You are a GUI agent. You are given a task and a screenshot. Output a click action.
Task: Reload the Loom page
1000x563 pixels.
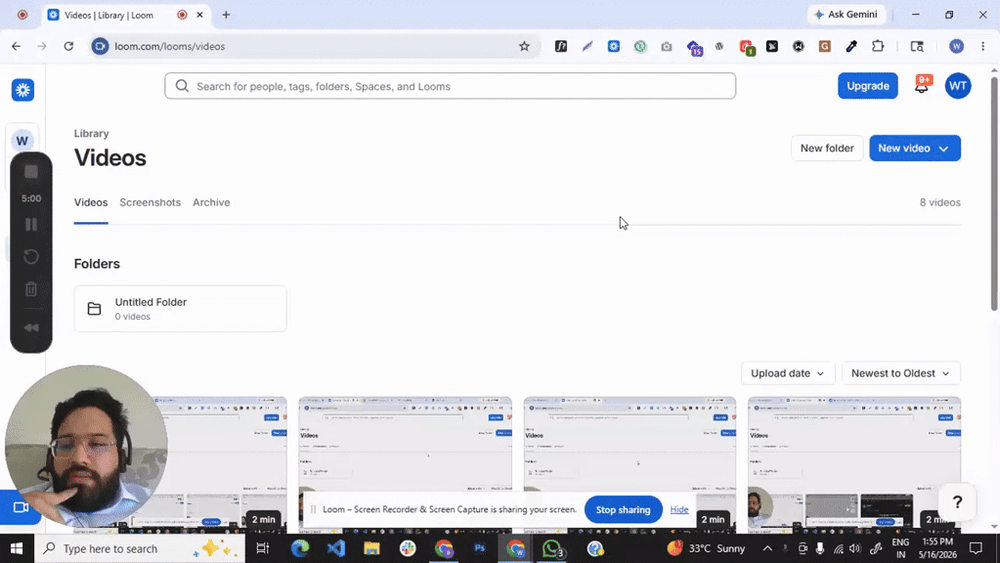(68, 46)
